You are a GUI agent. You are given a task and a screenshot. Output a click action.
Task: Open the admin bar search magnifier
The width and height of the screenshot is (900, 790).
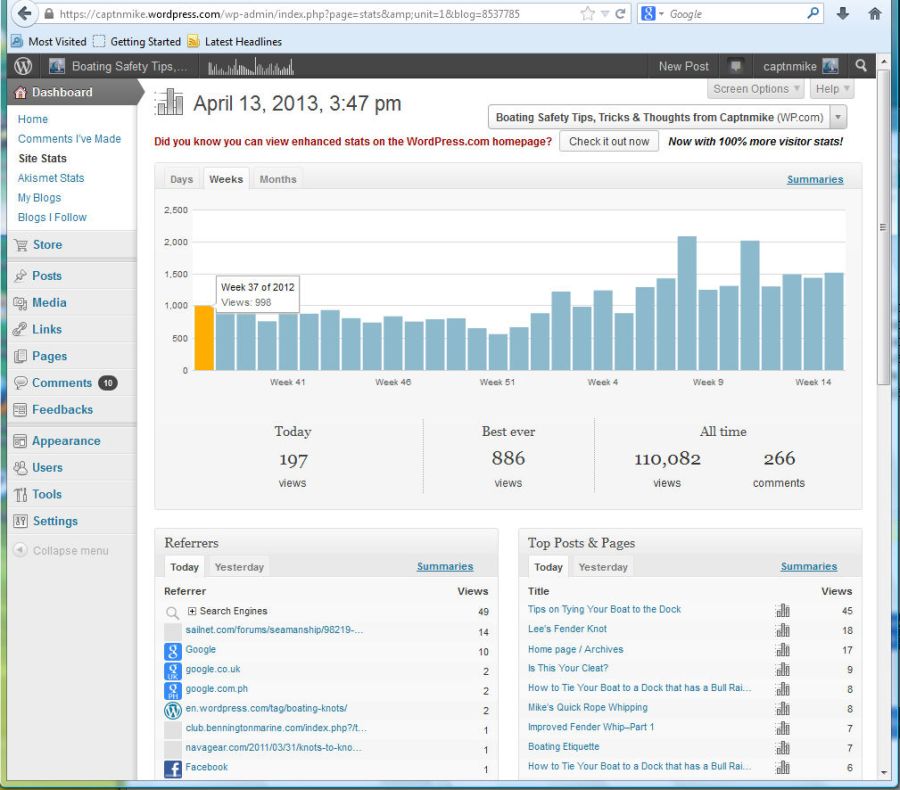pyautogui.click(x=861, y=66)
